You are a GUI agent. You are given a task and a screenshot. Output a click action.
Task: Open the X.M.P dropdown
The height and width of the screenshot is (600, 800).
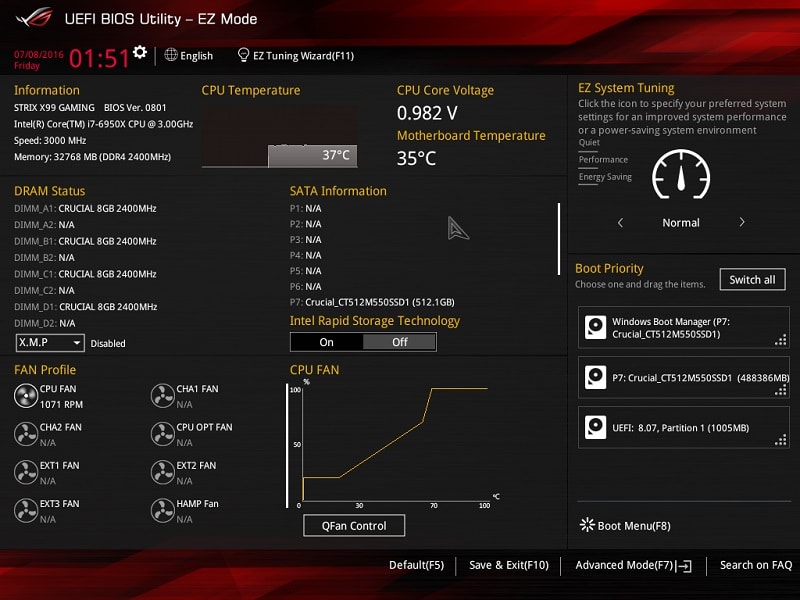(x=50, y=343)
